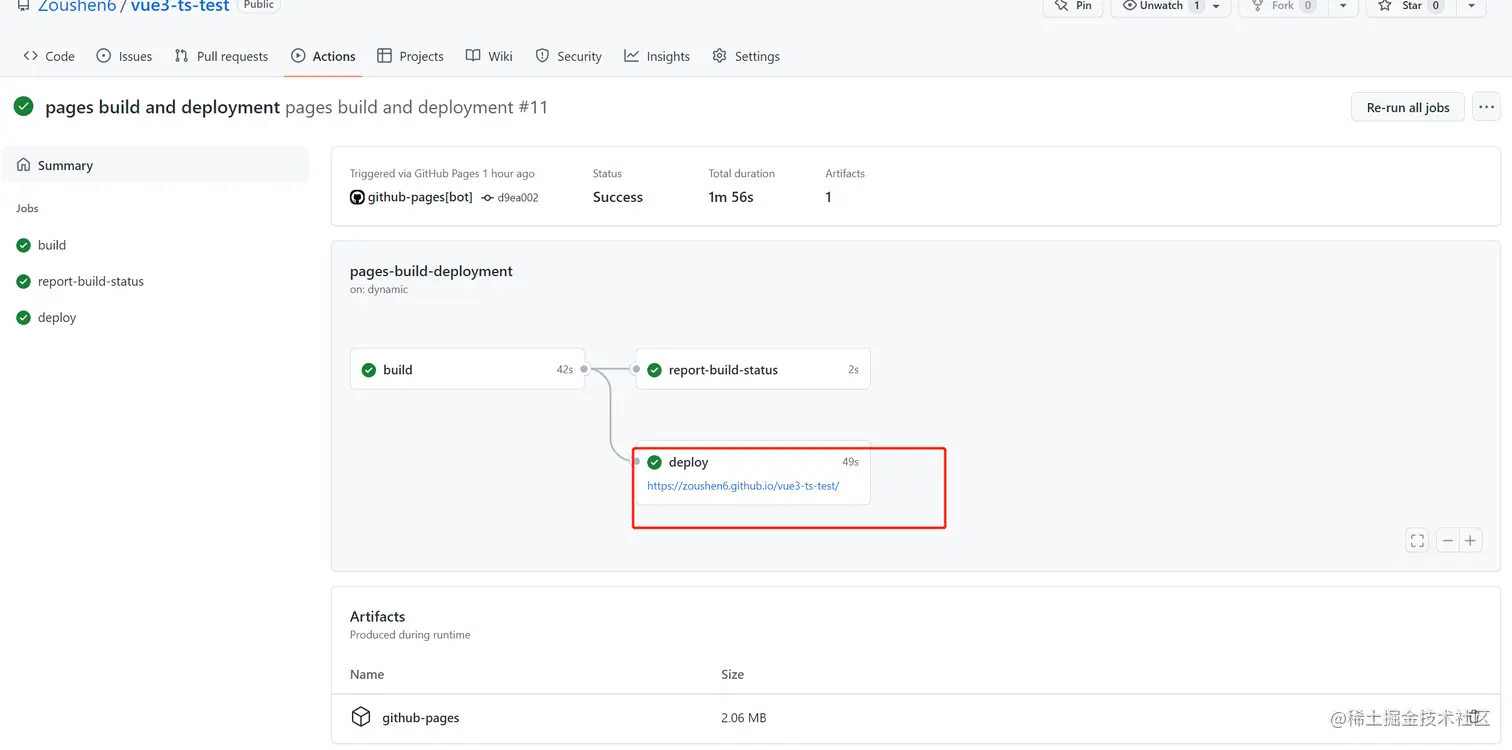Star the repository
This screenshot has width=1512, height=750.
coord(1410,6)
